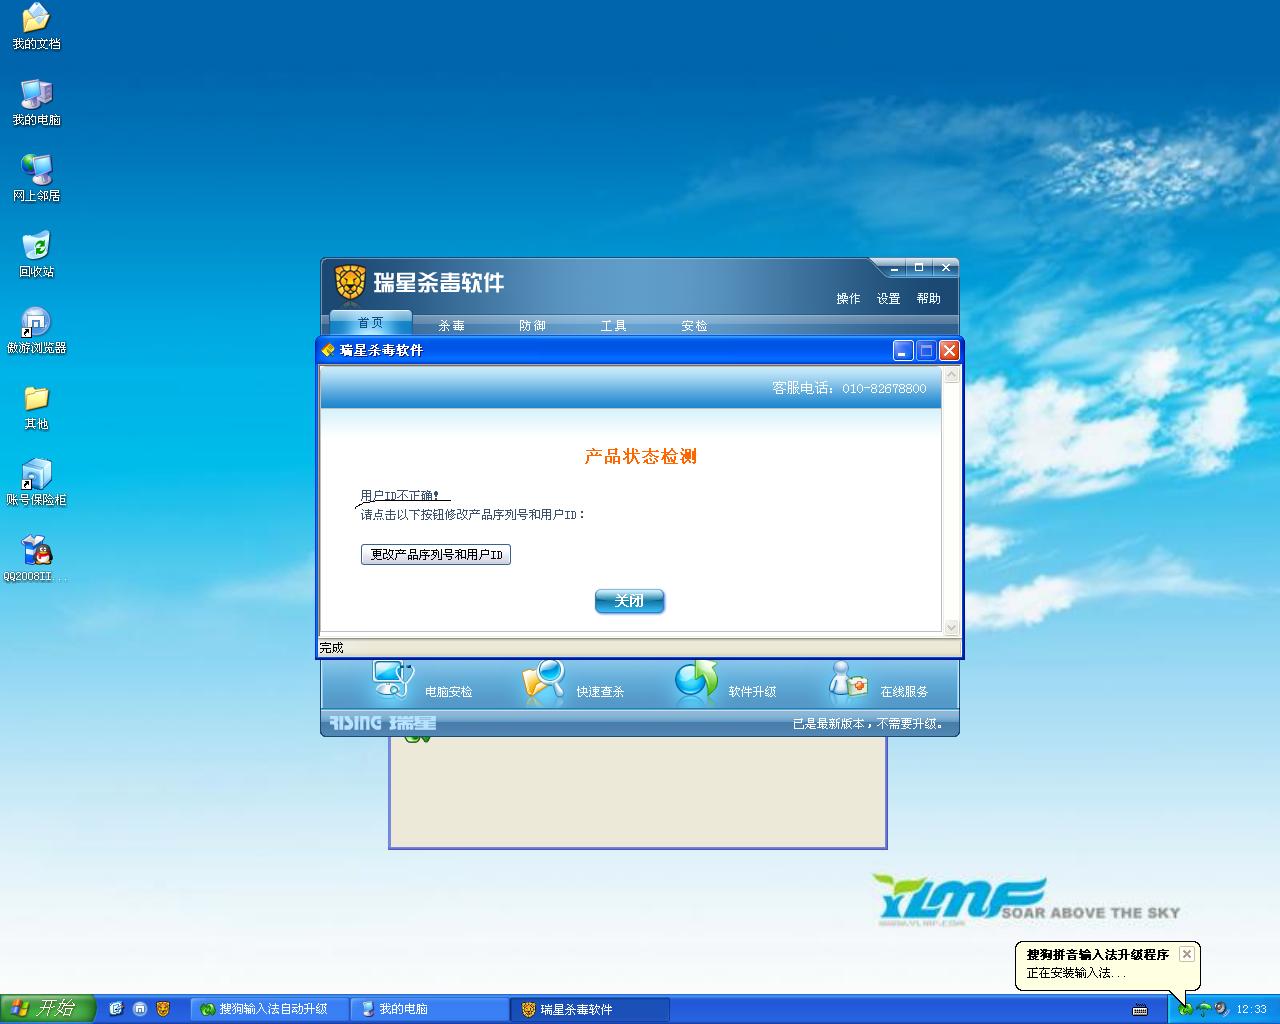The width and height of the screenshot is (1280, 1024).
Task: Click the 完成 status bar text
Action: point(331,648)
